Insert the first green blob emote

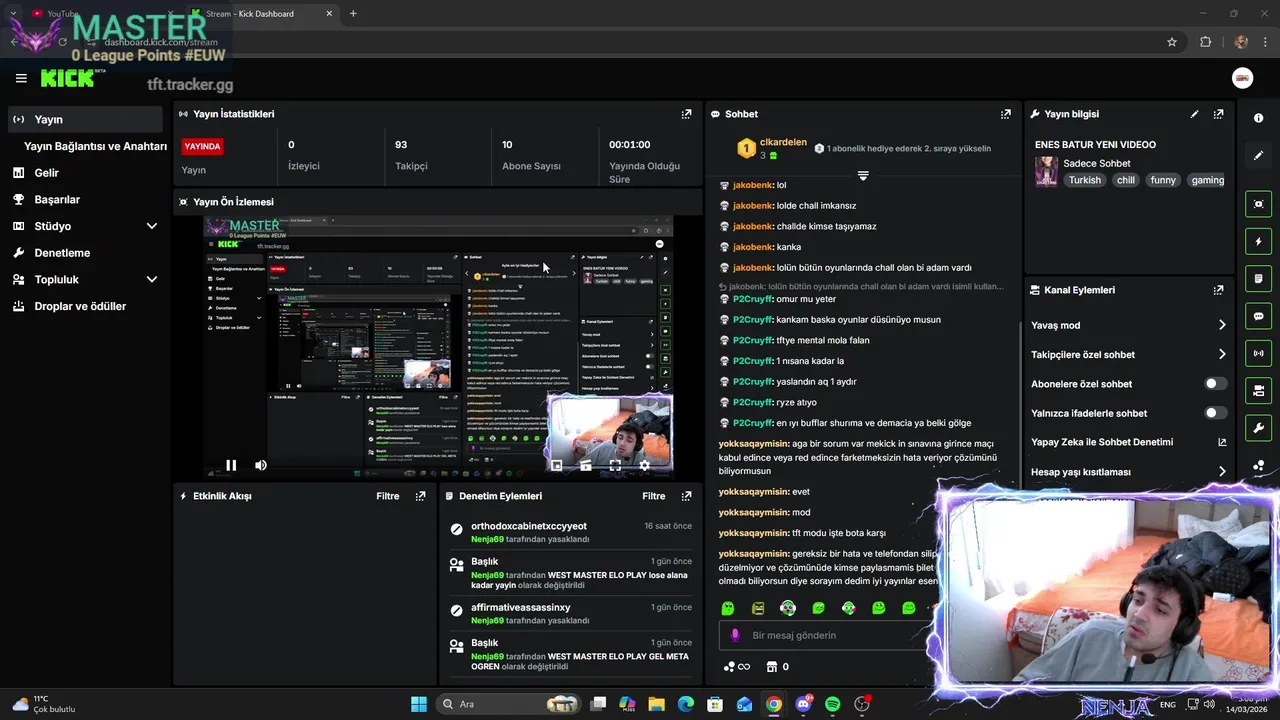[x=728, y=608]
